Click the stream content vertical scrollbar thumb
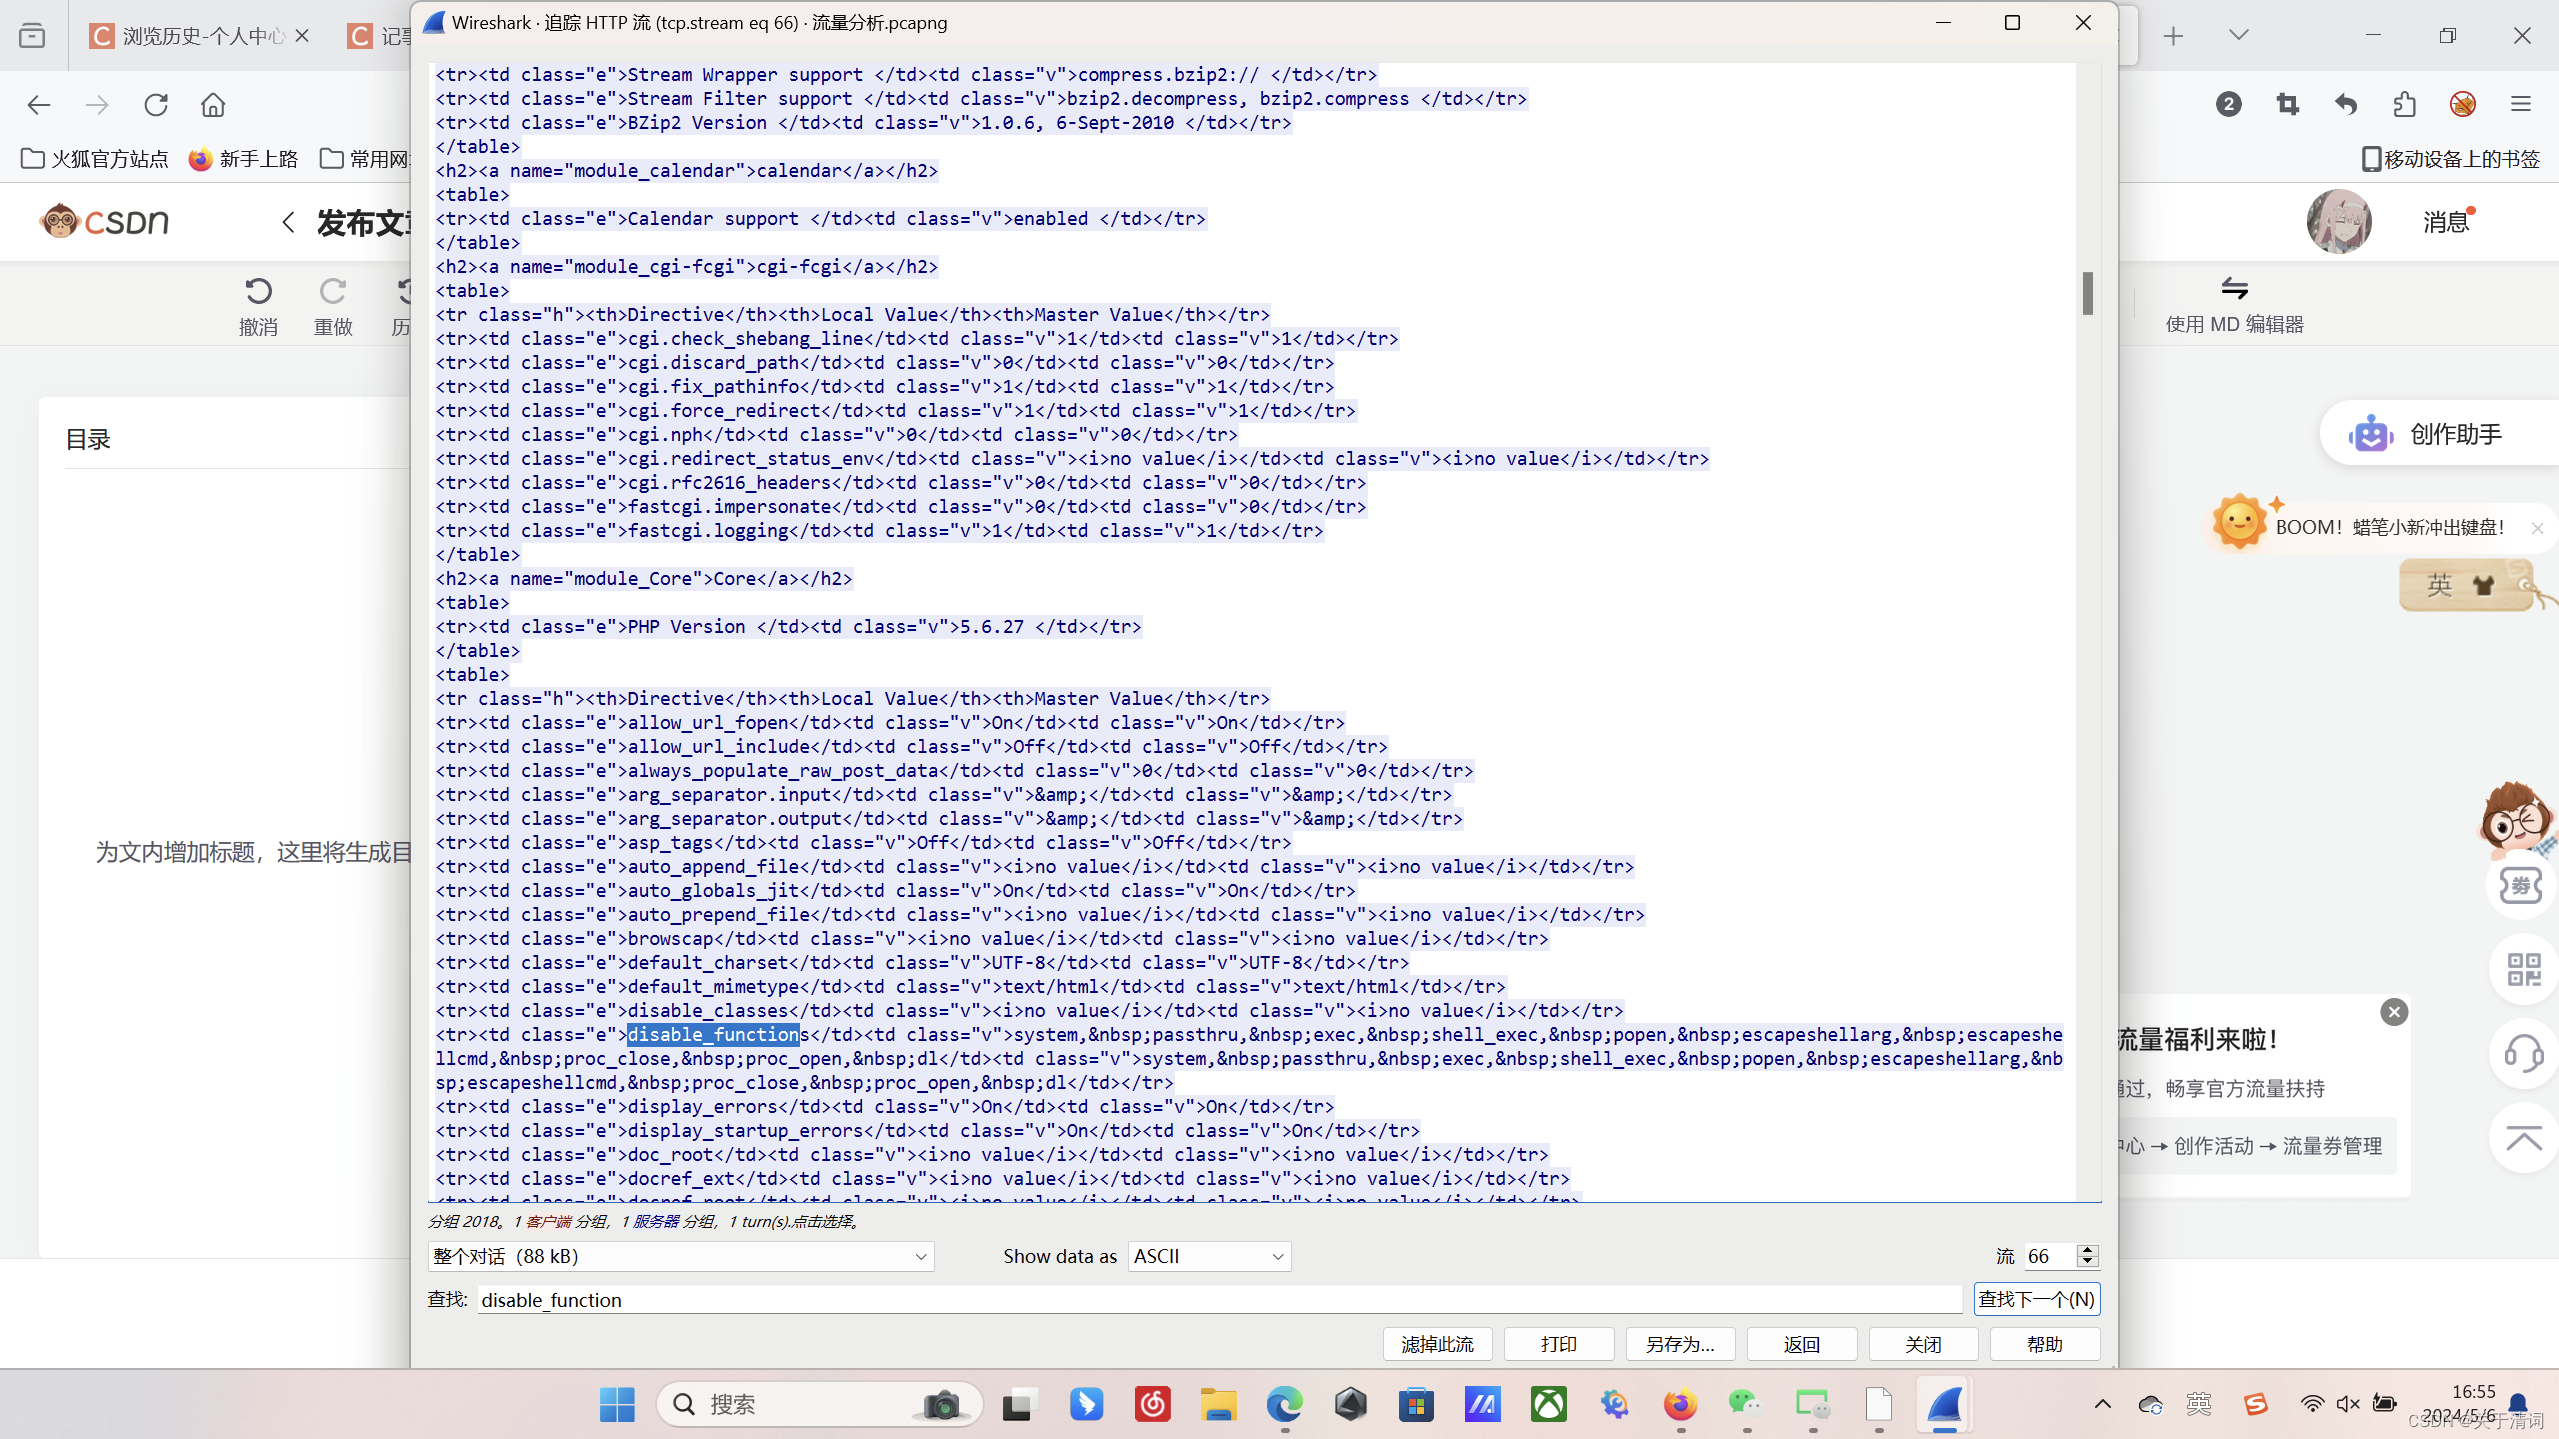2559x1439 pixels. 2088,294
